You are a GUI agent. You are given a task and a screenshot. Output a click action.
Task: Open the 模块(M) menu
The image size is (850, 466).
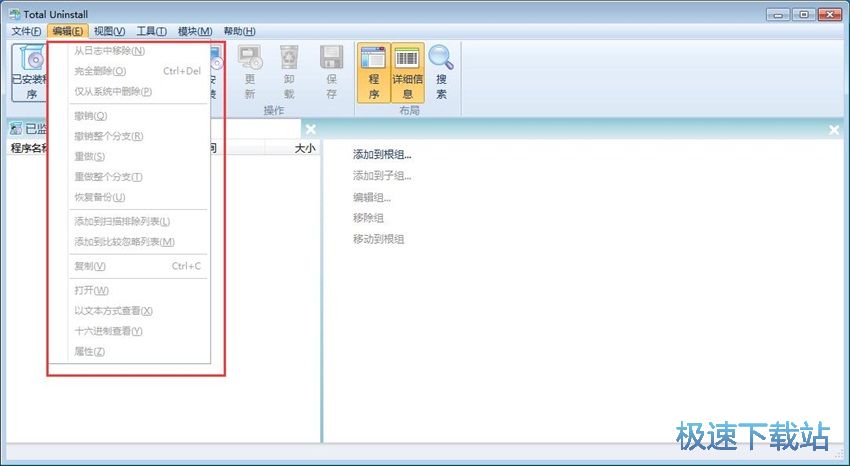click(x=195, y=31)
